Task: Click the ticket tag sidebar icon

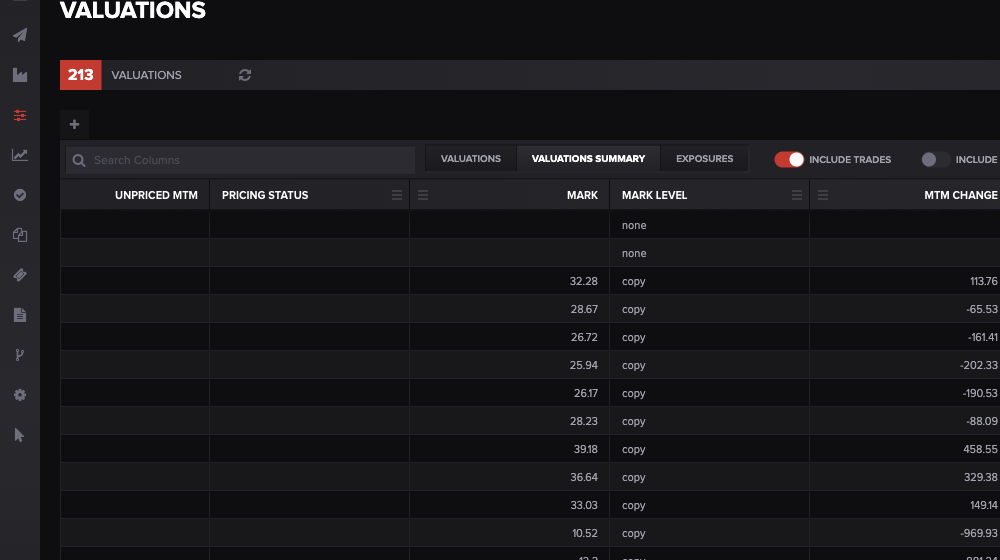Action: tap(20, 275)
